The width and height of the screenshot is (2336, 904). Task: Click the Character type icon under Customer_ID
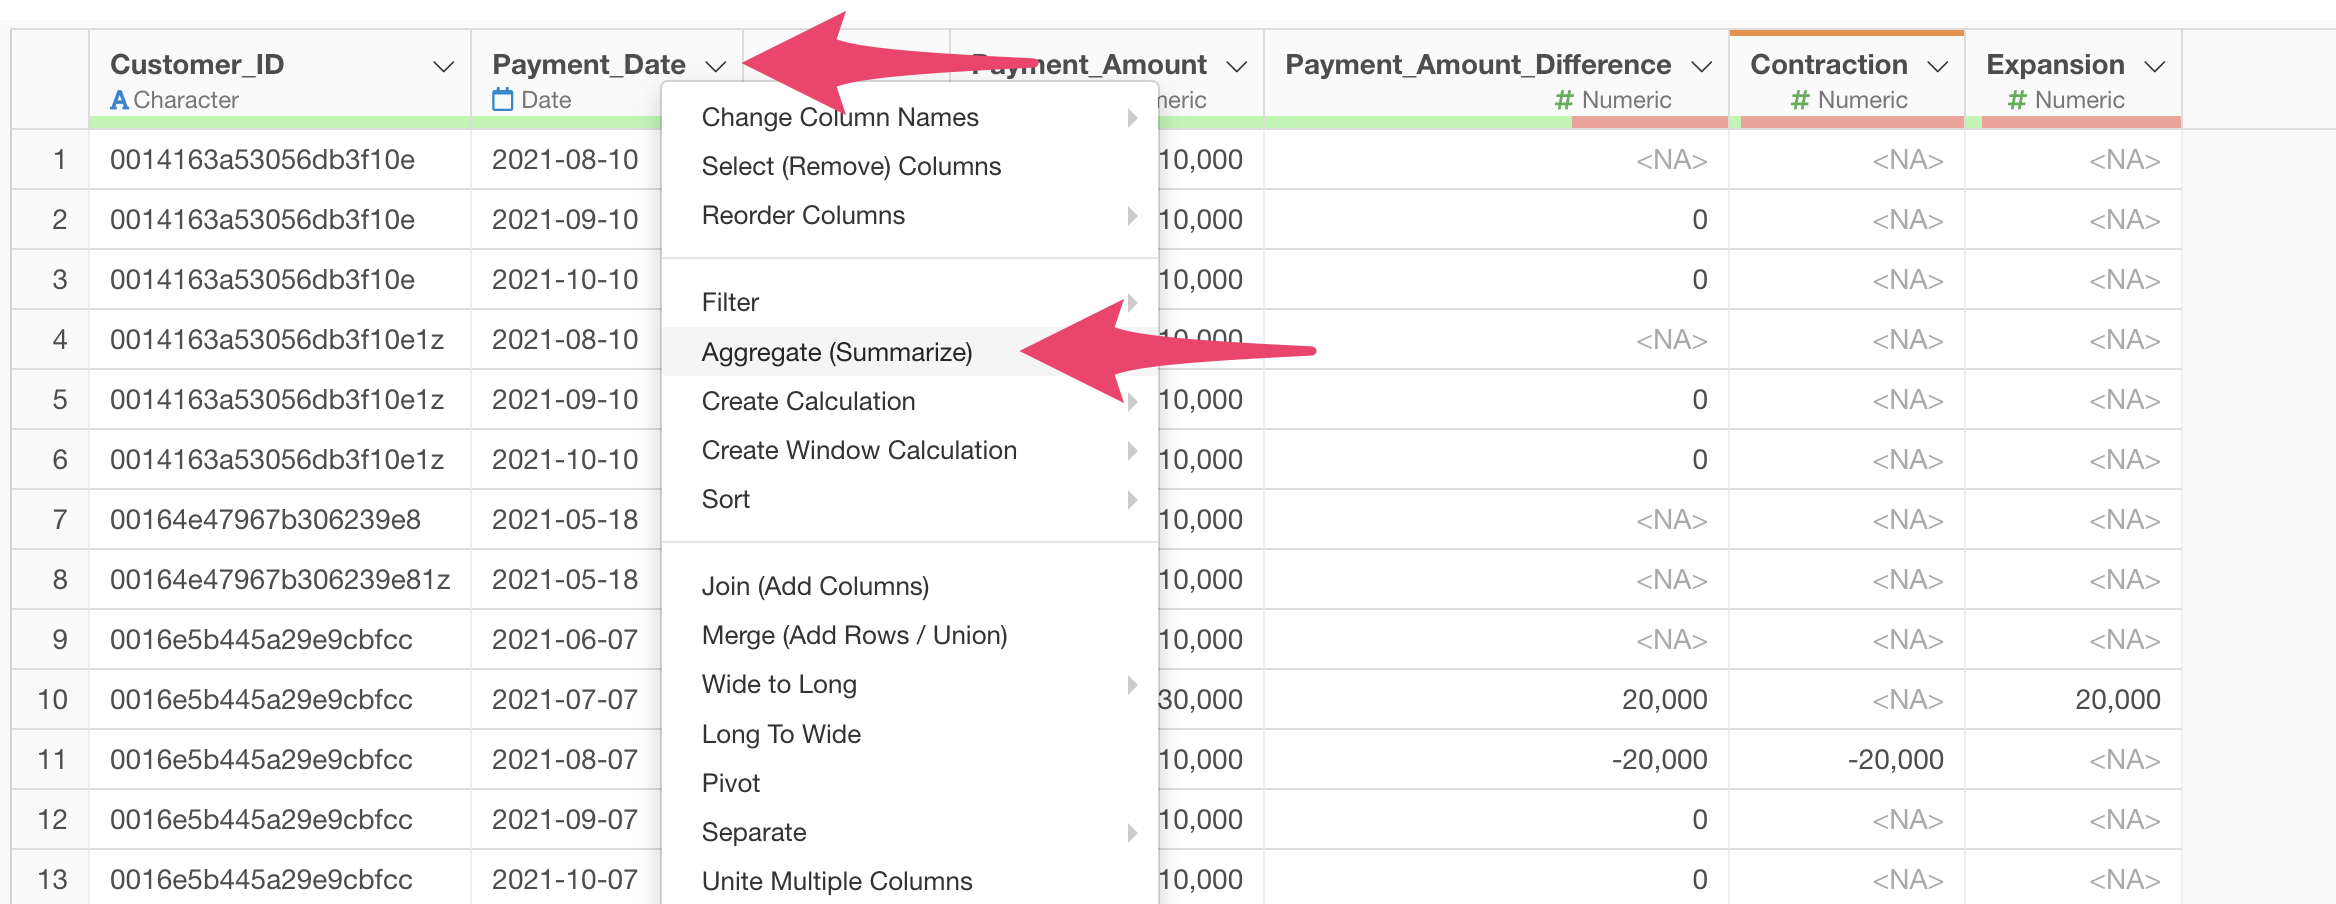(119, 100)
